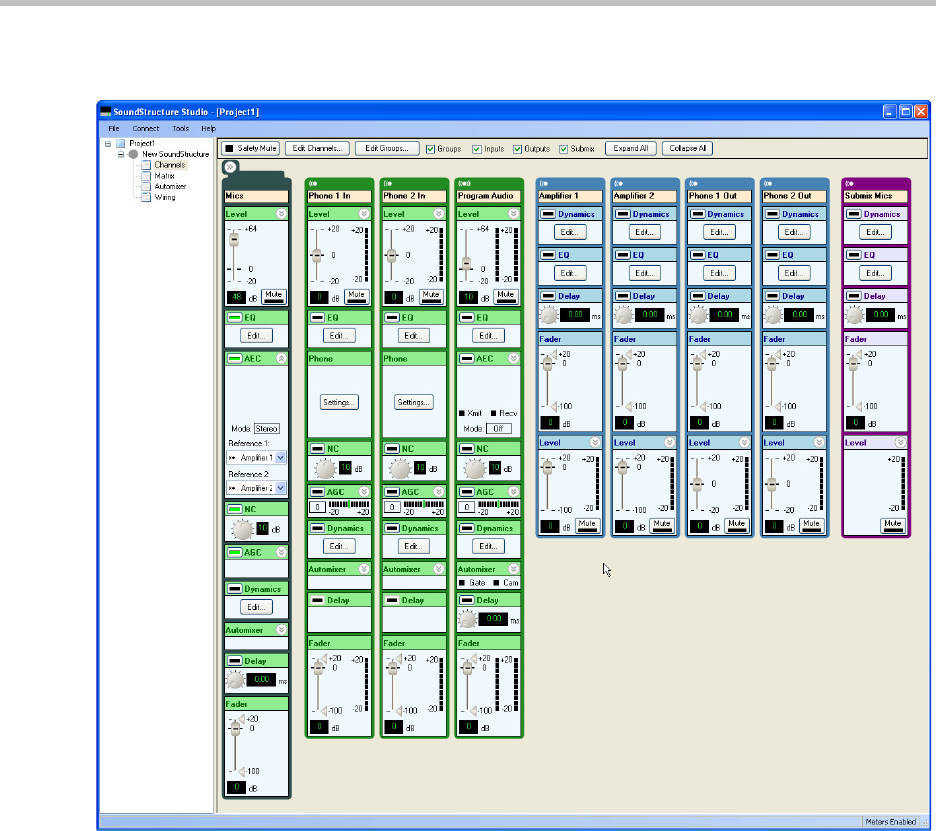
Task: Click the Delay knob in Amplifier 1
Action: click(x=548, y=314)
